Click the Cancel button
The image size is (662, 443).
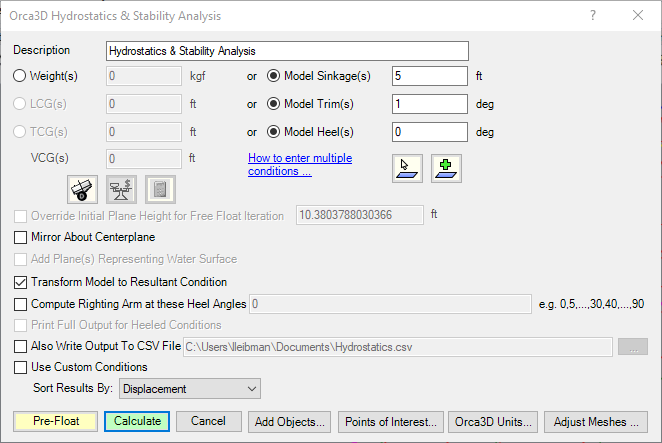[209, 421]
